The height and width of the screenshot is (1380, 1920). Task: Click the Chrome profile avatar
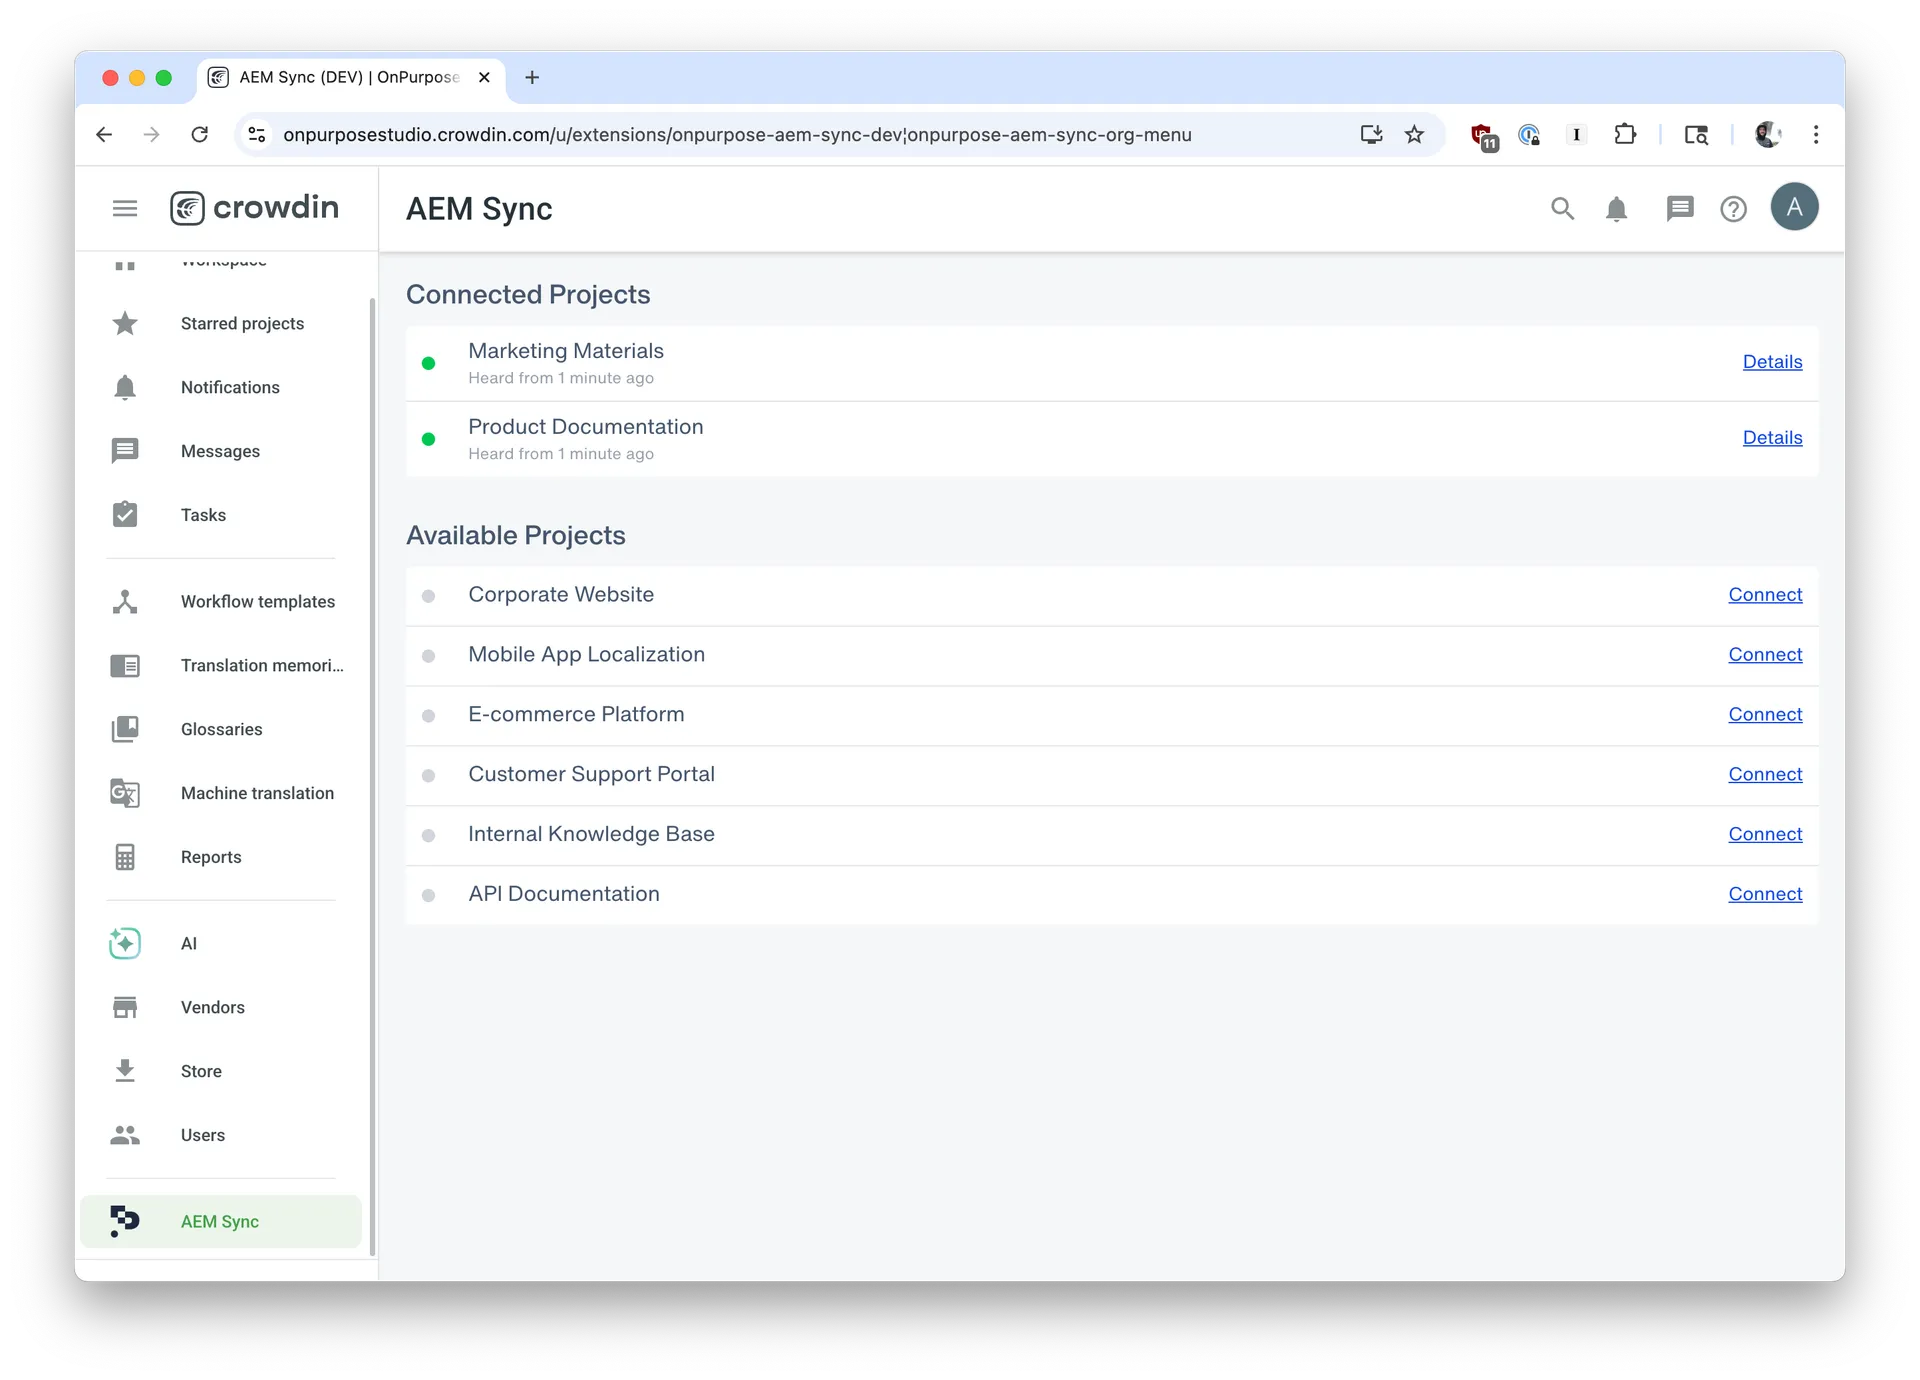point(1767,135)
